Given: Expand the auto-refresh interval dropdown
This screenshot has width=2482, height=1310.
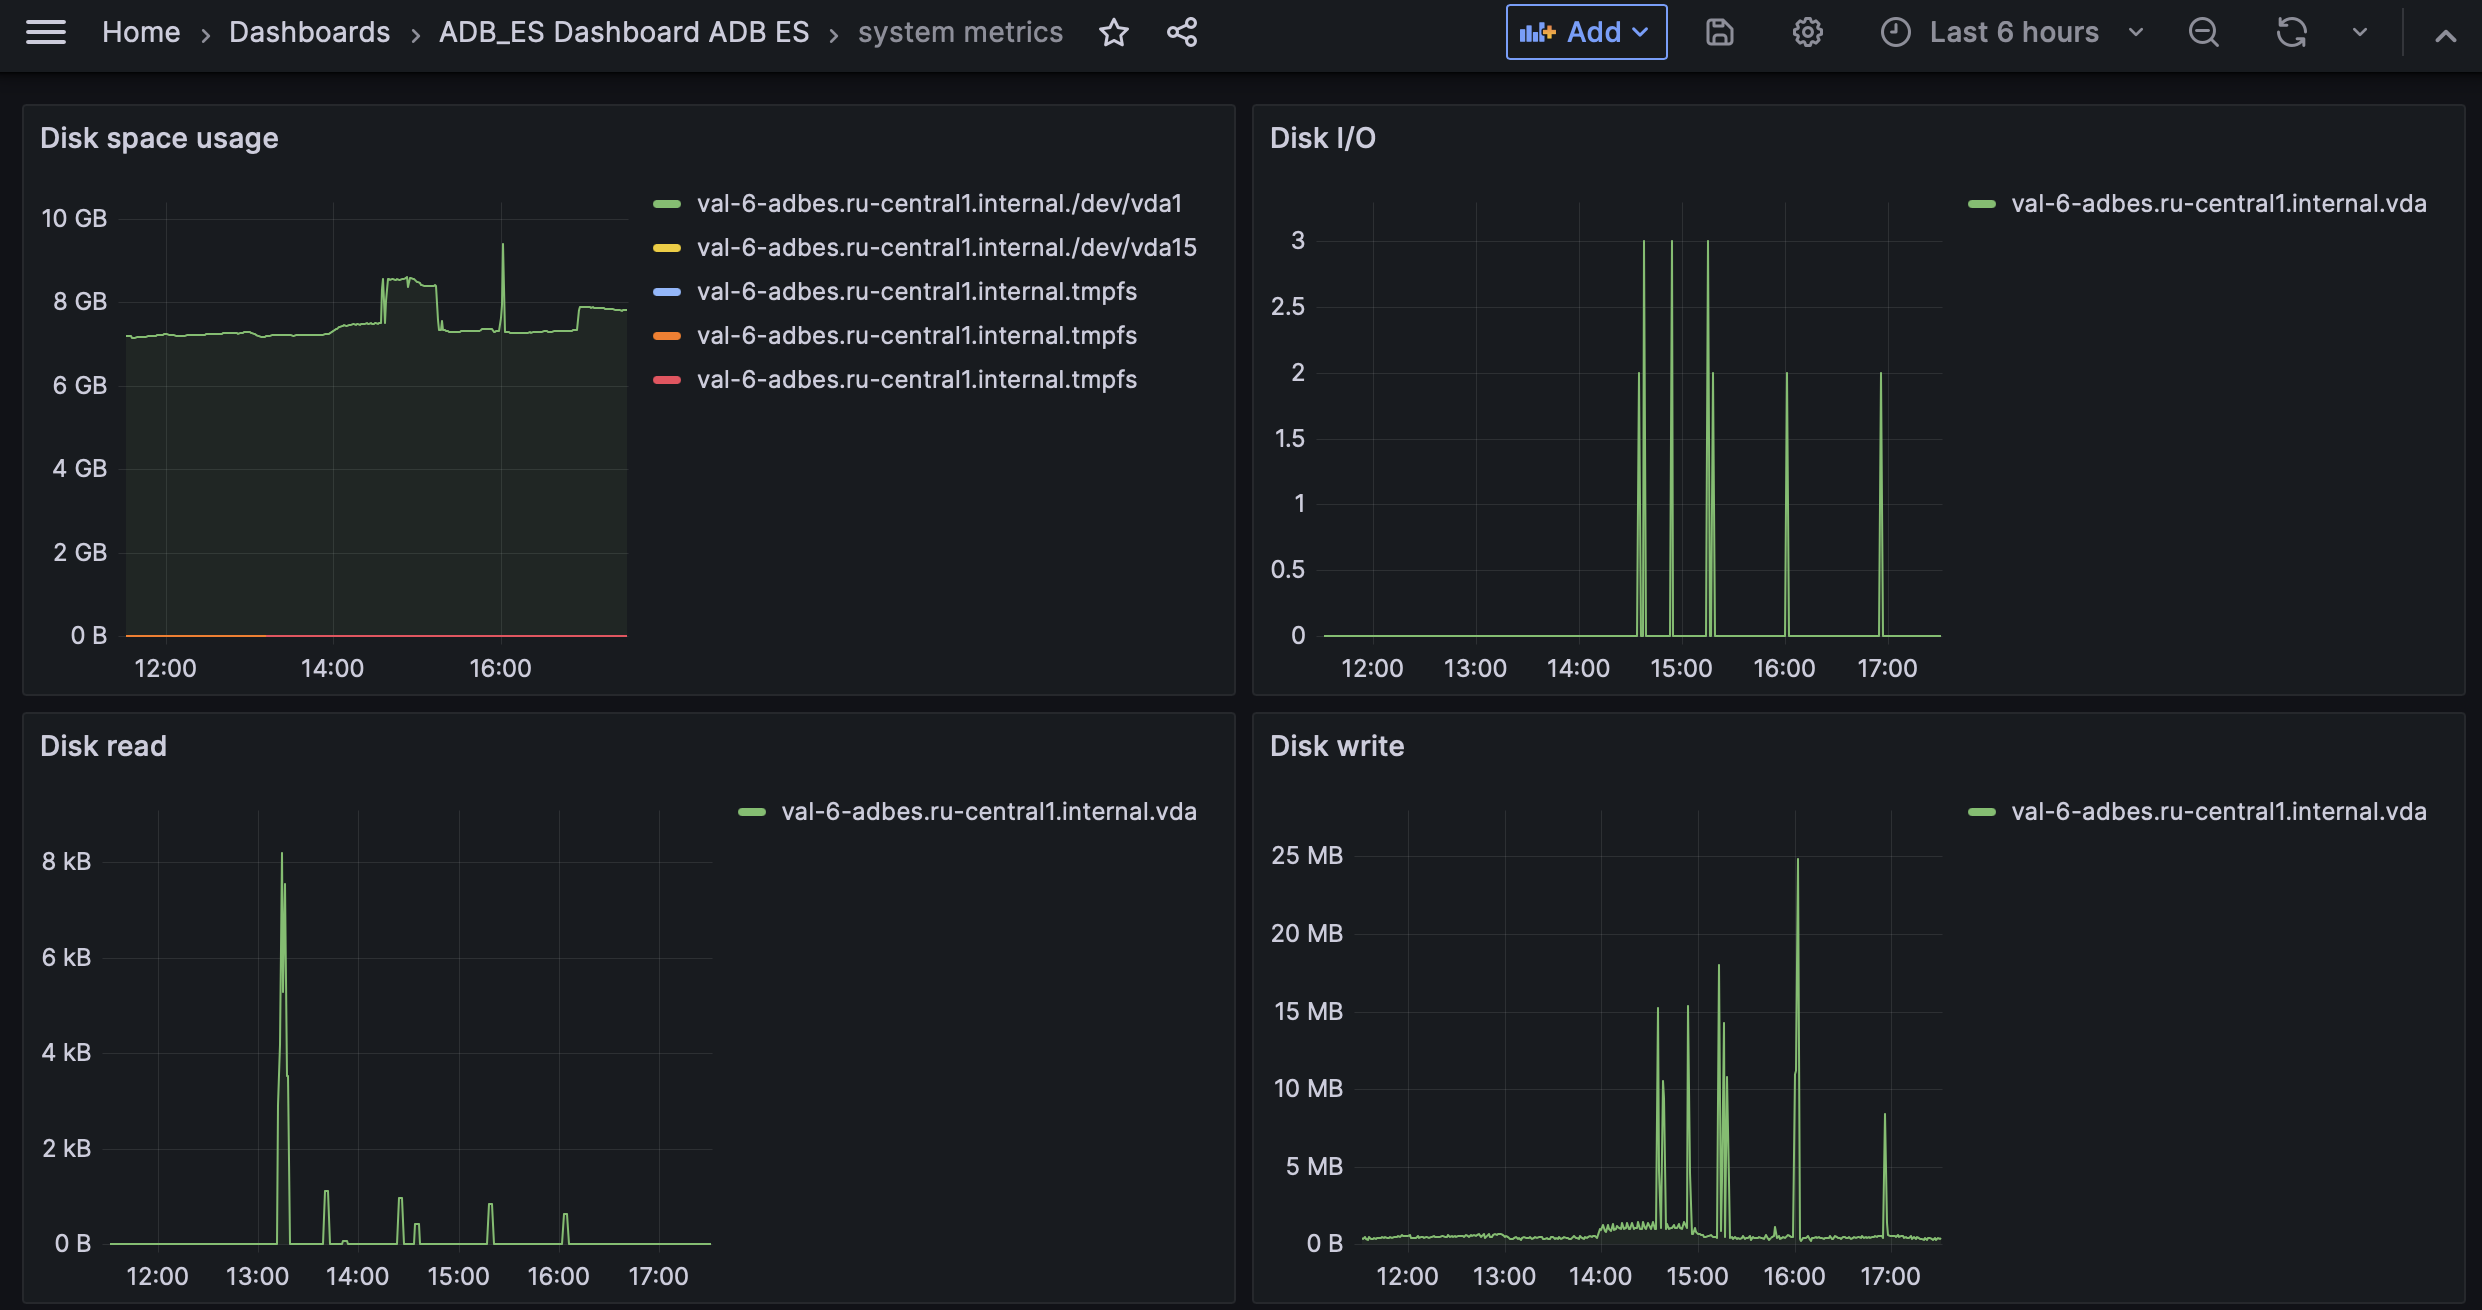Looking at the screenshot, I should tap(2358, 32).
